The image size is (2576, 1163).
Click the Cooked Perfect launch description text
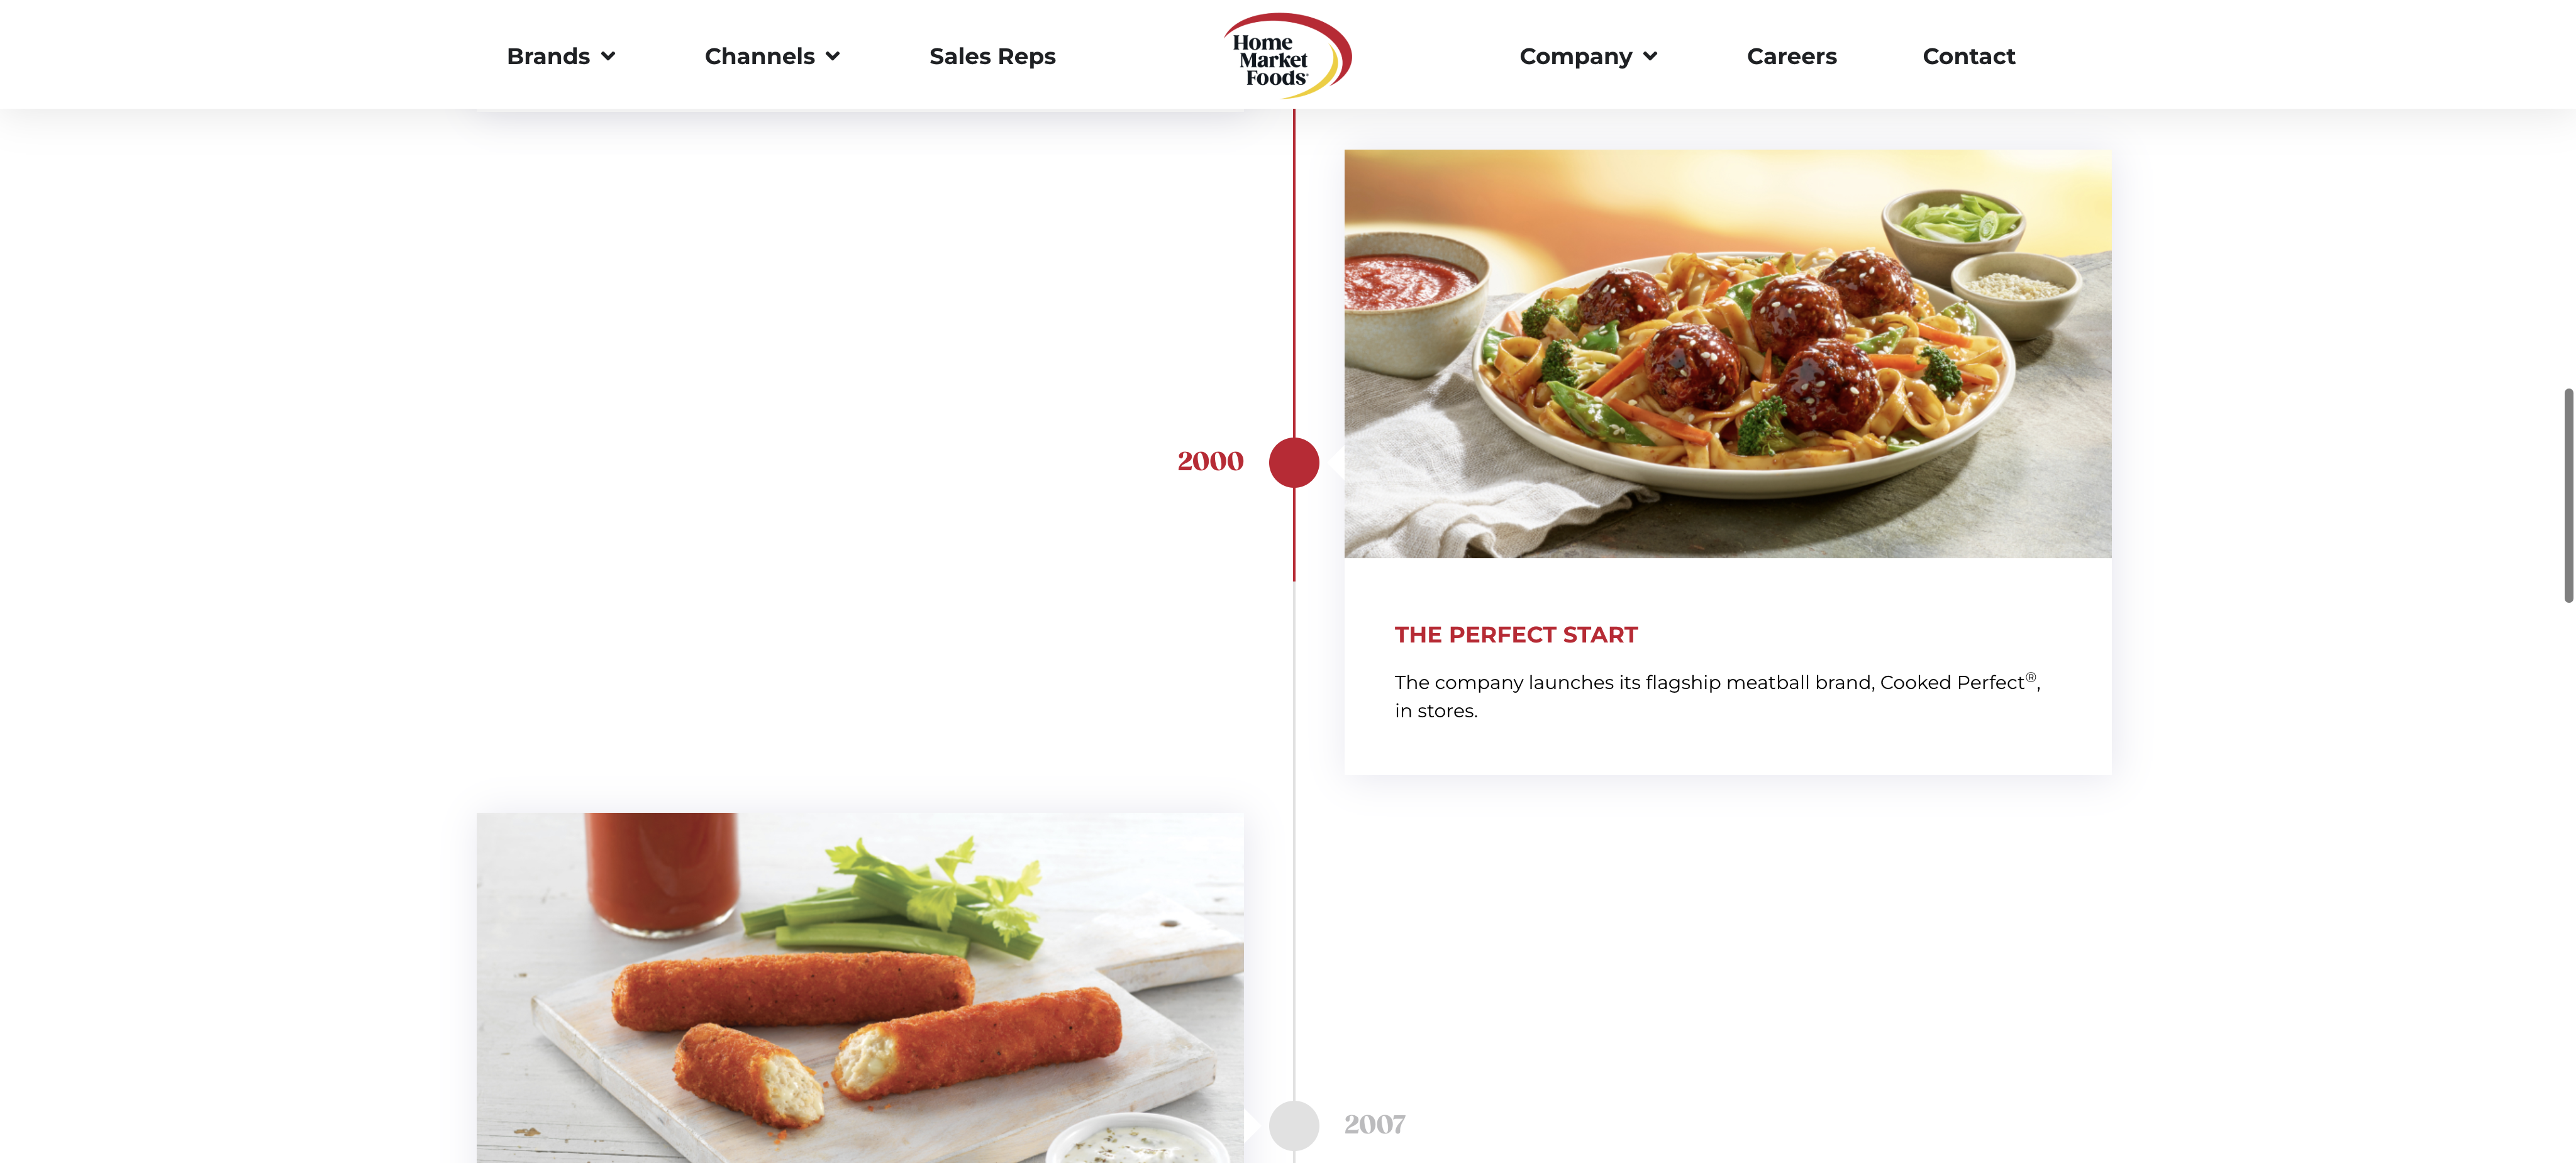tap(1717, 696)
